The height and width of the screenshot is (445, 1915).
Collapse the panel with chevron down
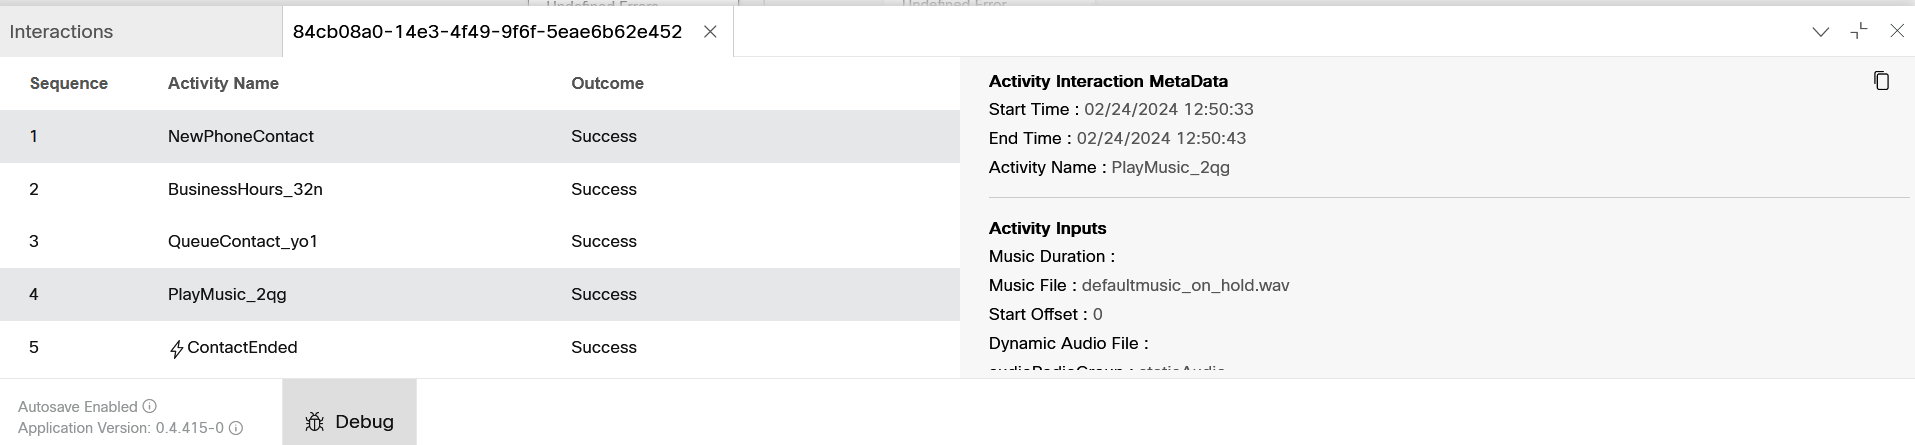click(x=1821, y=32)
